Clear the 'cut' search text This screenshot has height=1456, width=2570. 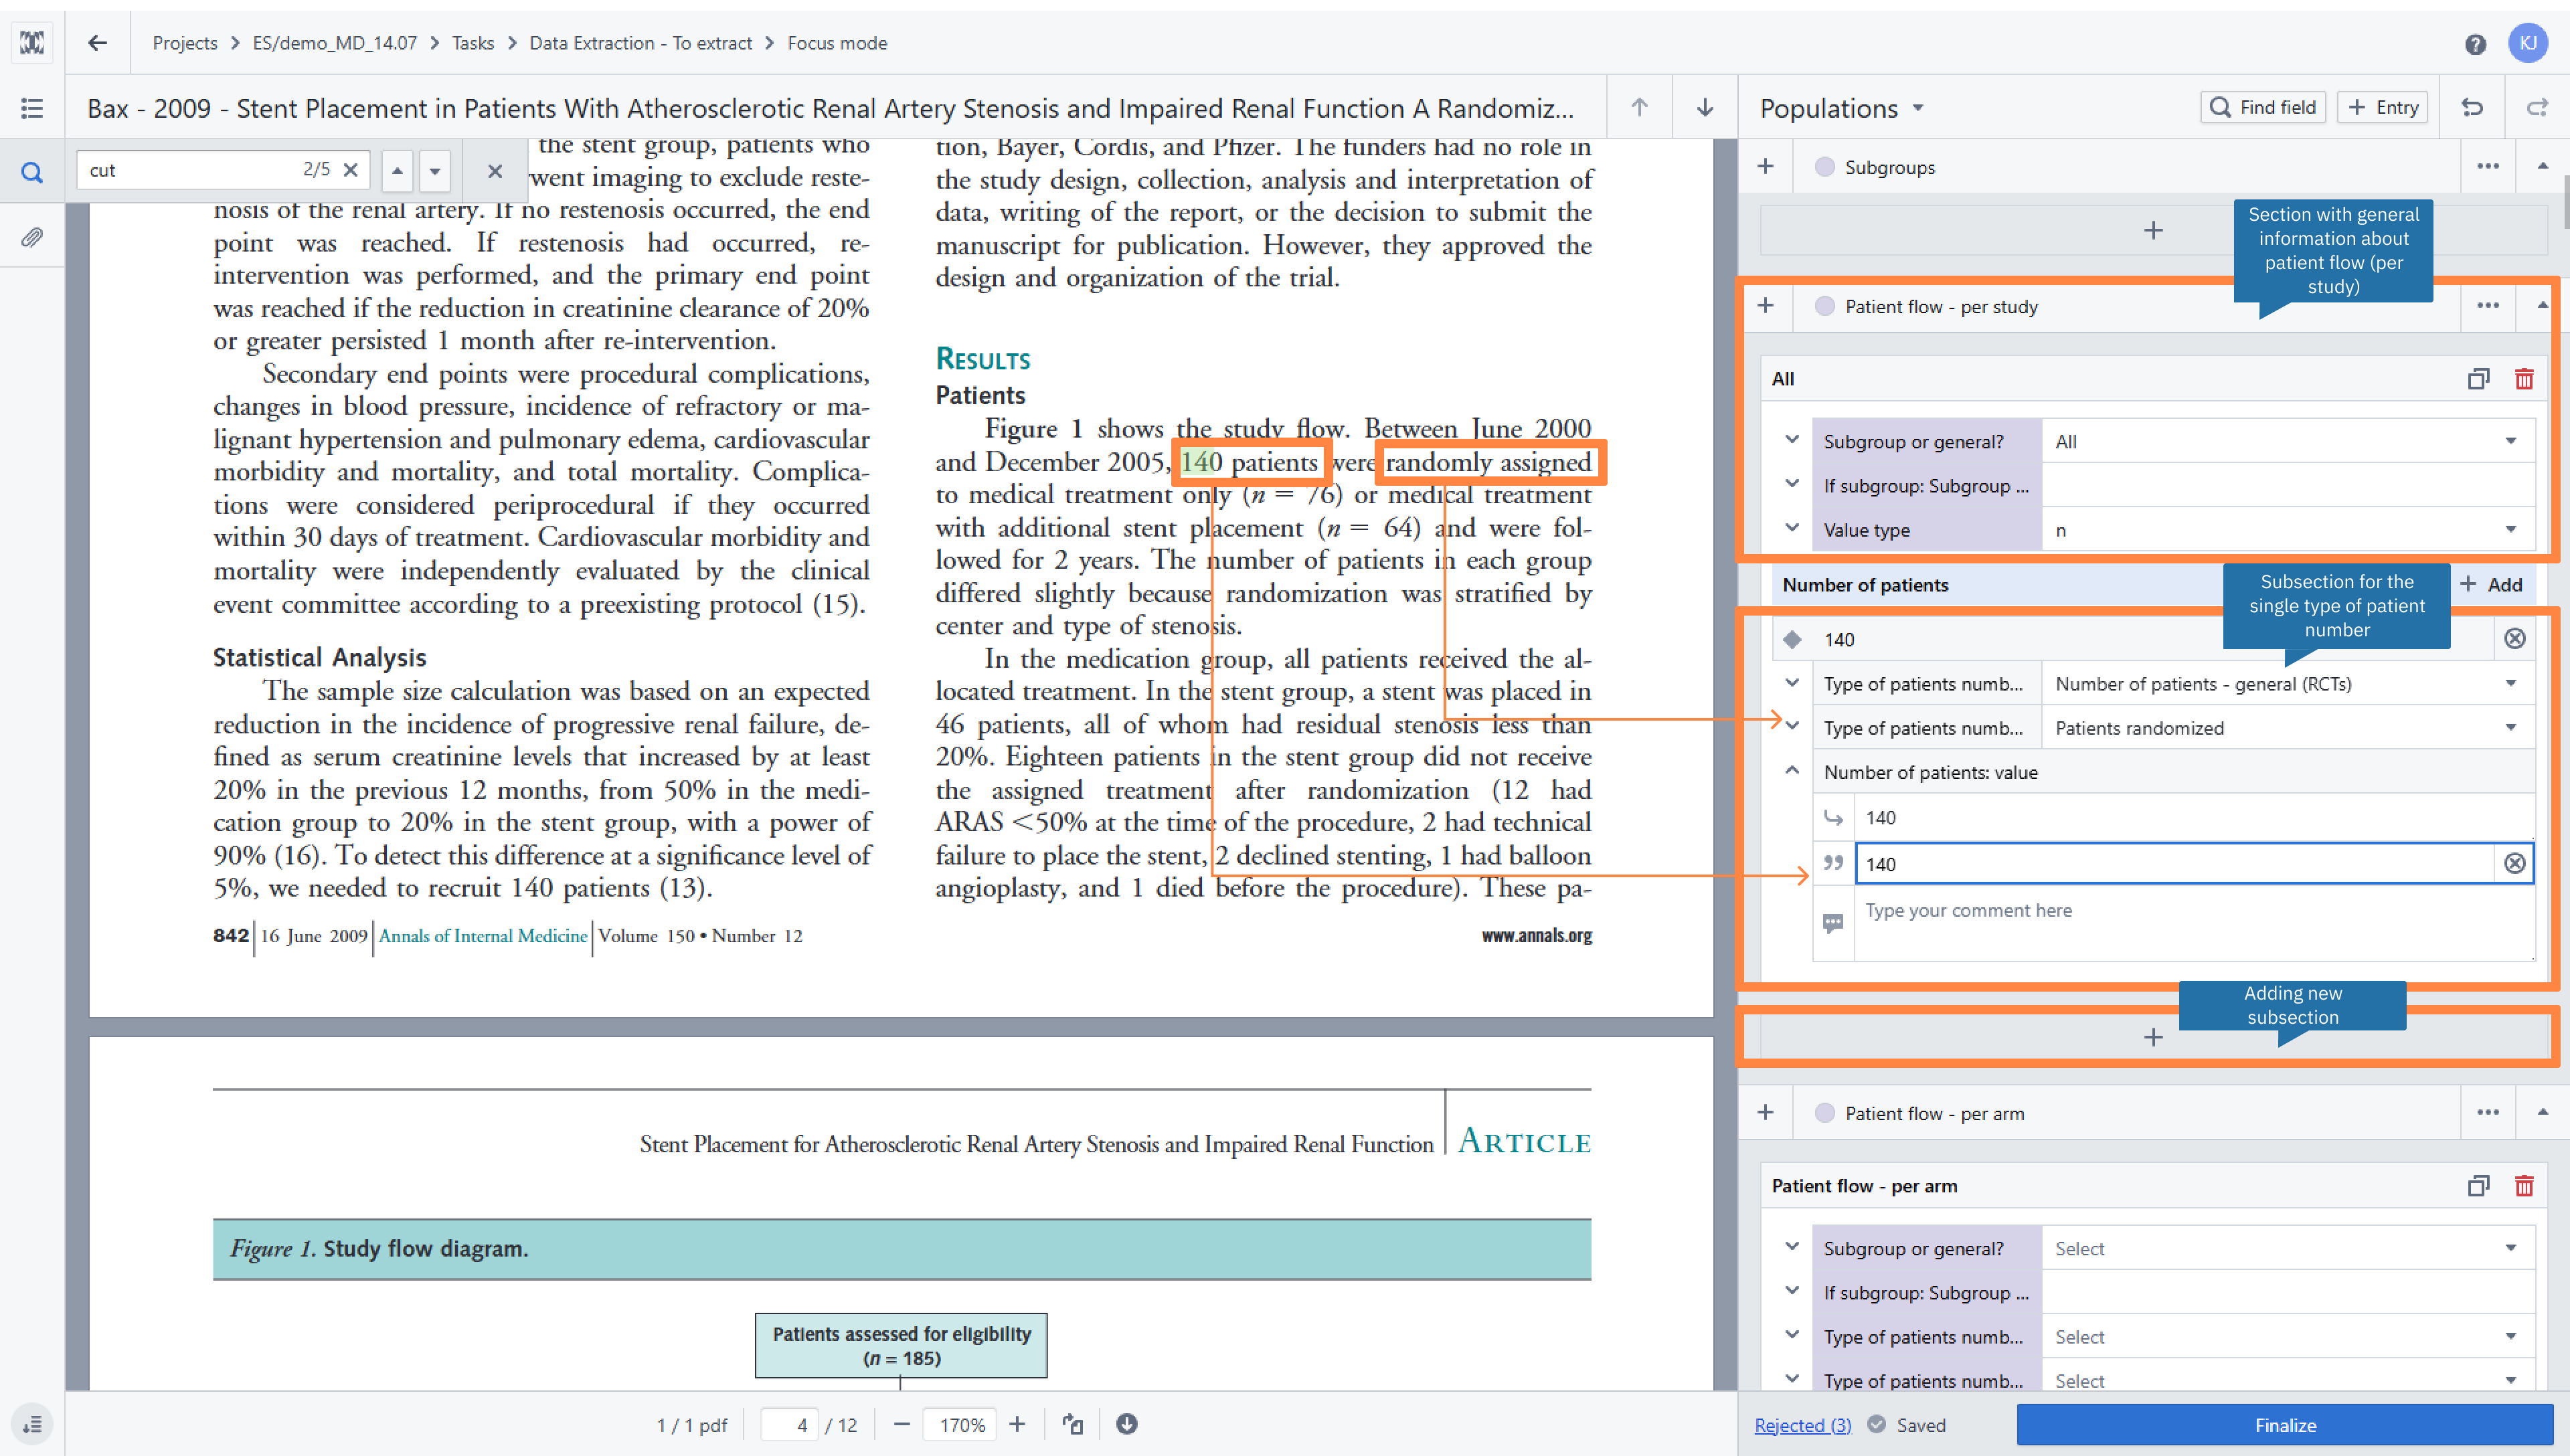tap(350, 170)
